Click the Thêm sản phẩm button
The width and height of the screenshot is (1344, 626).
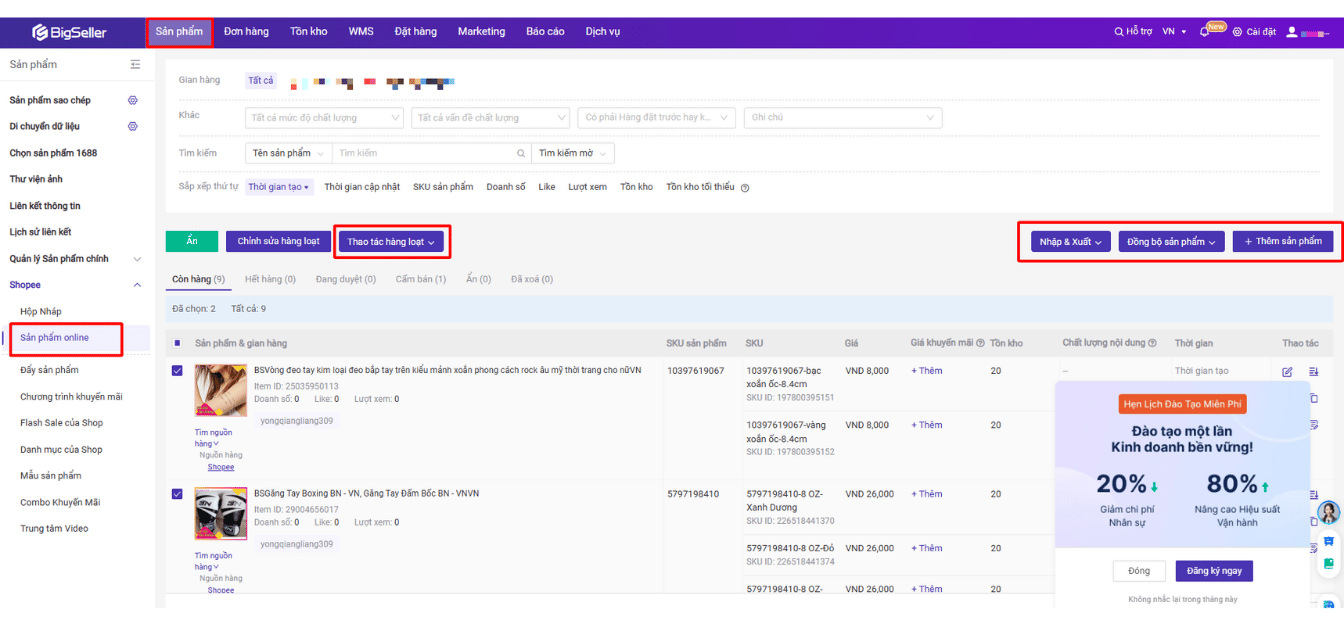pos(1282,242)
